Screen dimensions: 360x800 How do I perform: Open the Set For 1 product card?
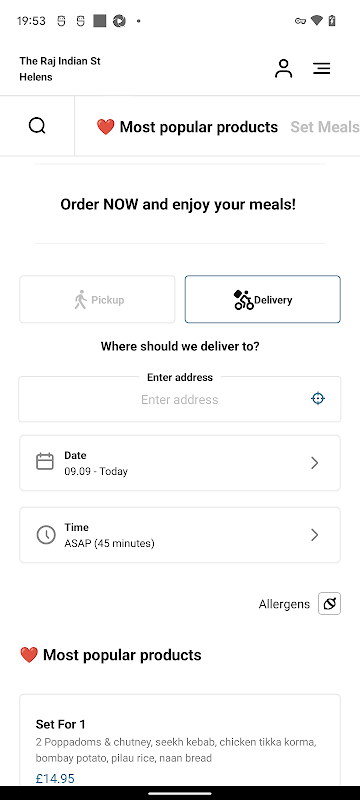point(180,740)
